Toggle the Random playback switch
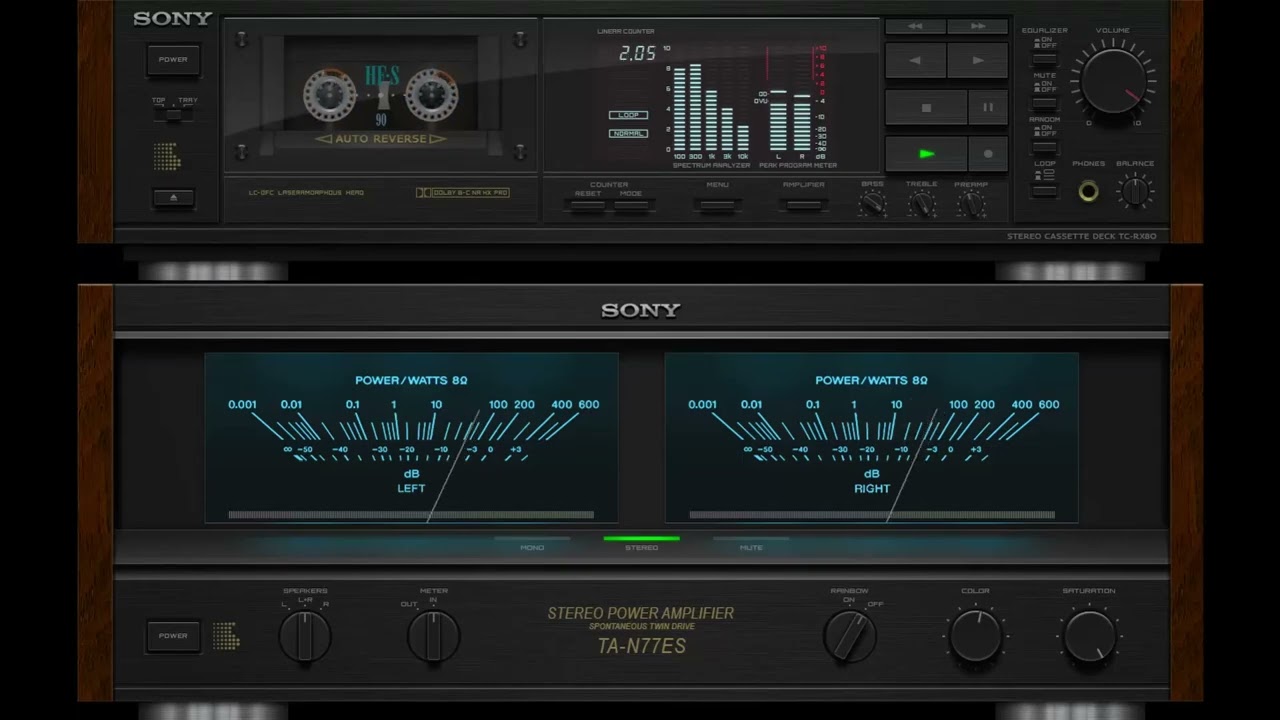 (1045, 146)
